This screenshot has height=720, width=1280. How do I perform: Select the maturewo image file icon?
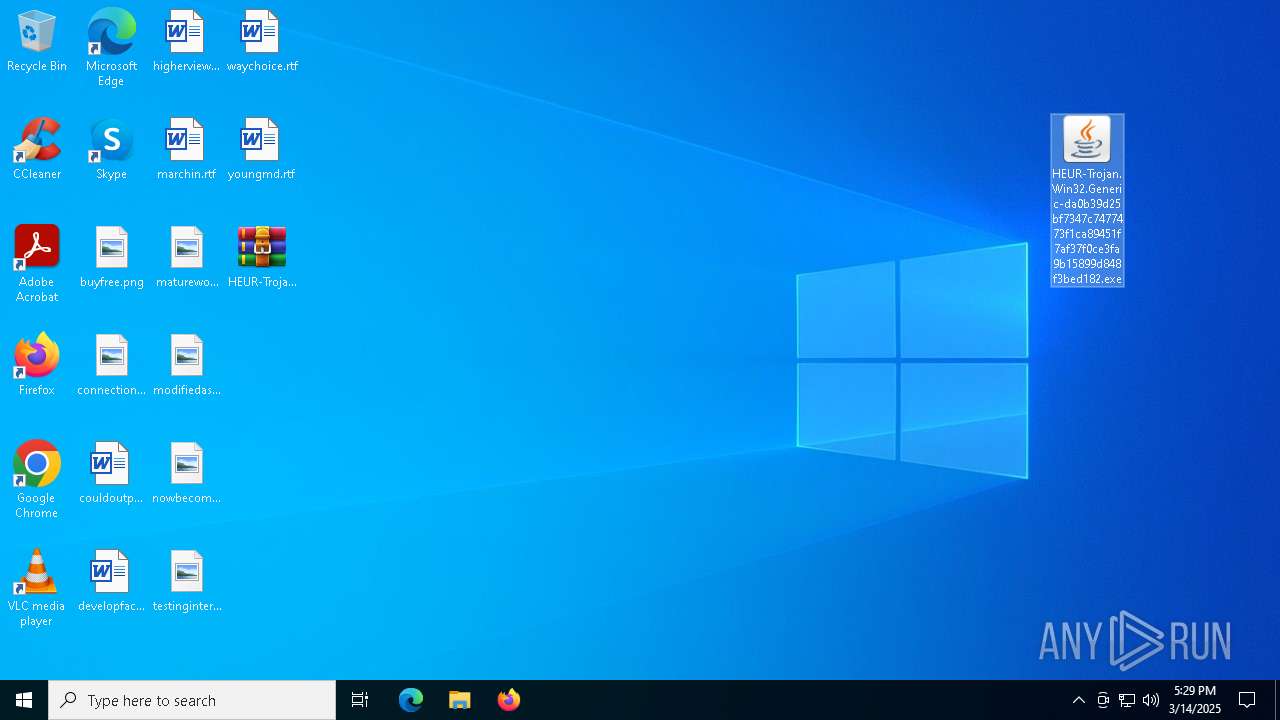click(x=187, y=258)
